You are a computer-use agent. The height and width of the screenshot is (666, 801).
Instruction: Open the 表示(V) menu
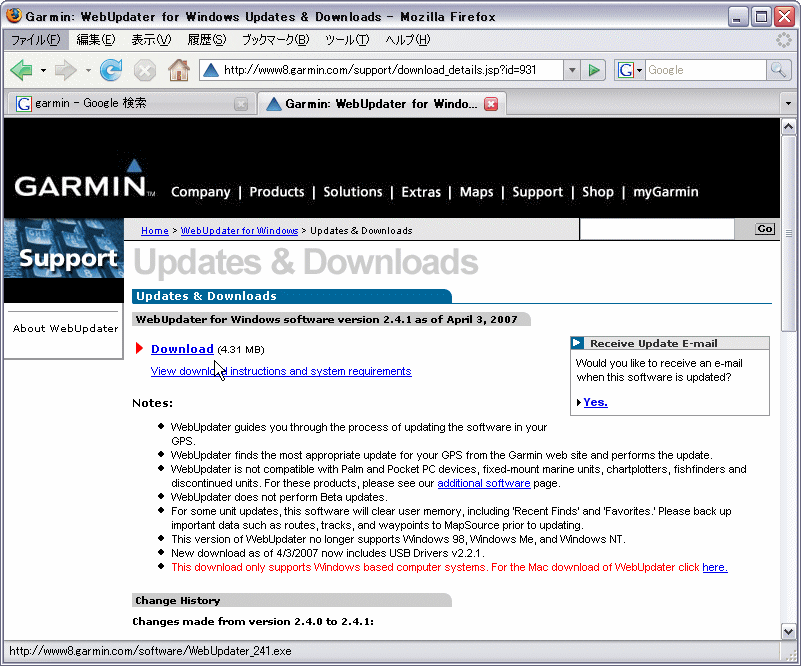point(151,40)
